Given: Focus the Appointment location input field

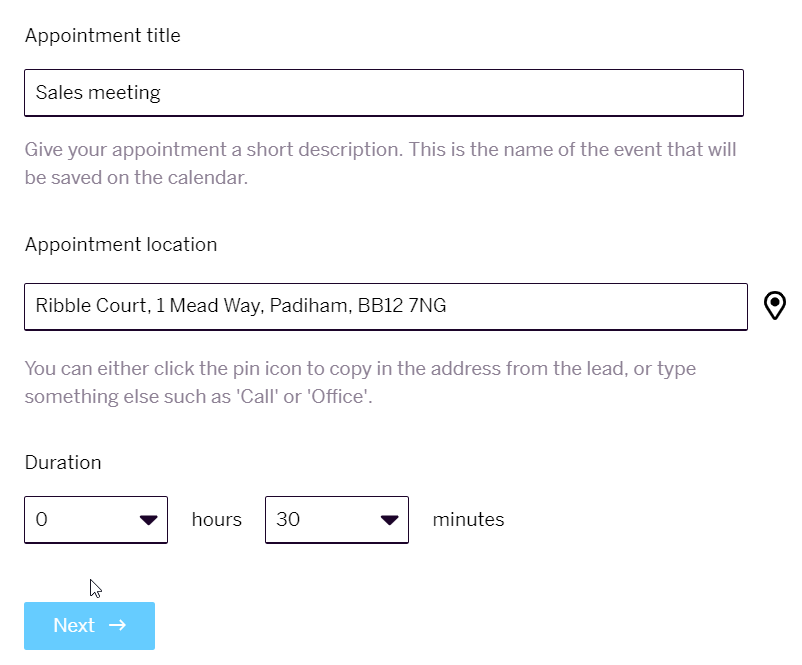Looking at the screenshot, I should coord(386,306).
